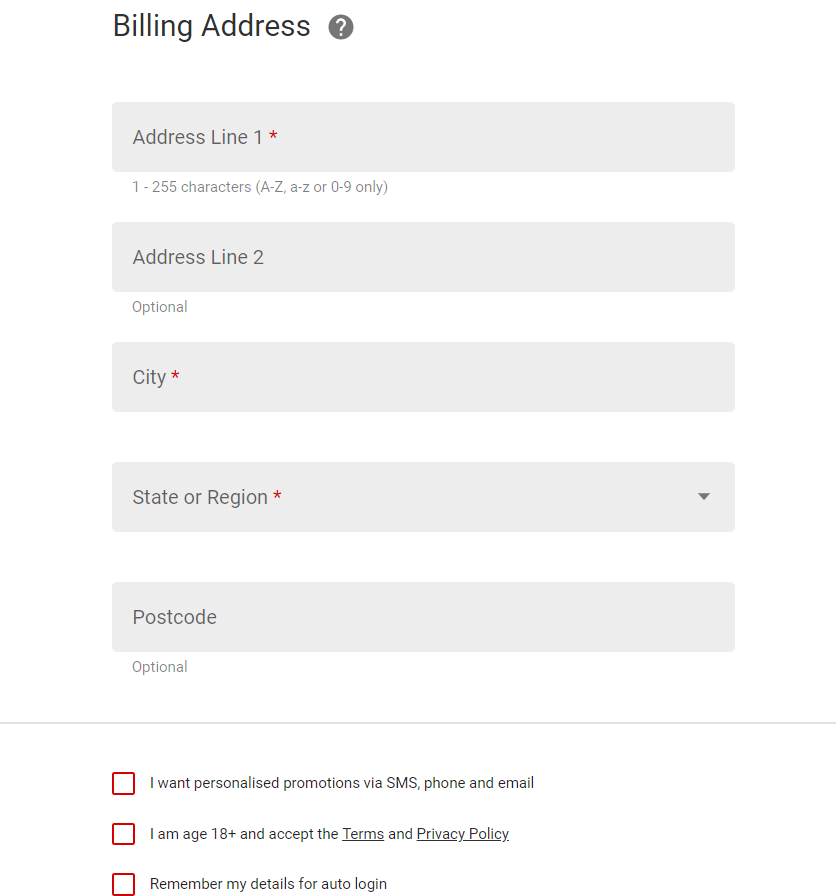Click the 1 - 255 characters hint text

(x=260, y=187)
